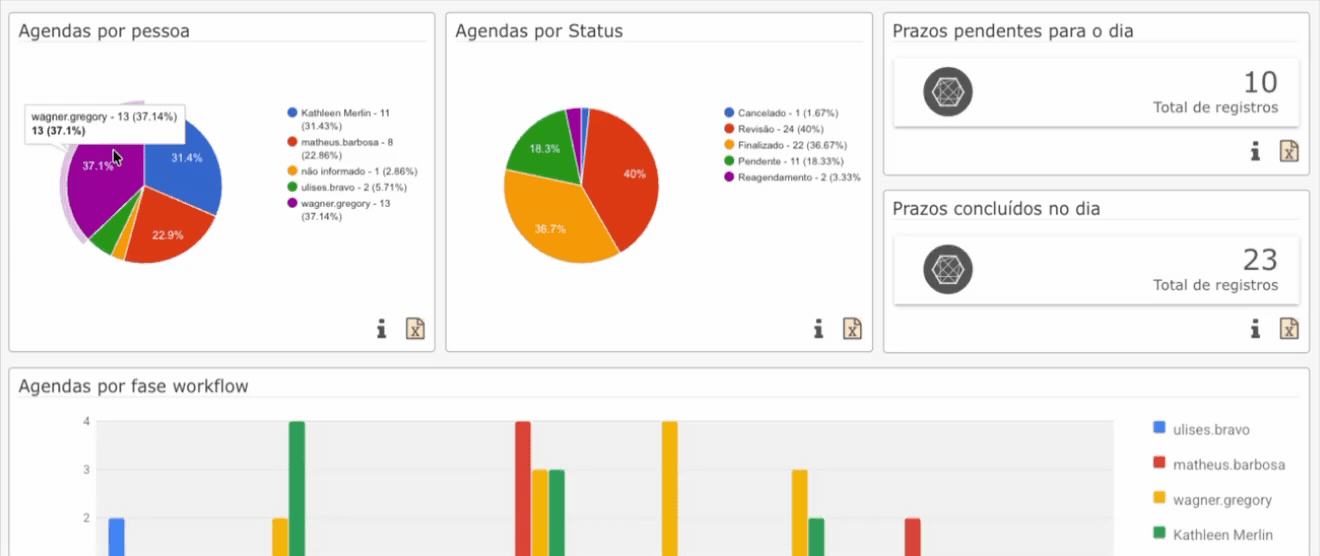This screenshot has width=1320, height=556.
Task: Open info icon in Agendas por pessoa panel
Action: click(x=381, y=328)
